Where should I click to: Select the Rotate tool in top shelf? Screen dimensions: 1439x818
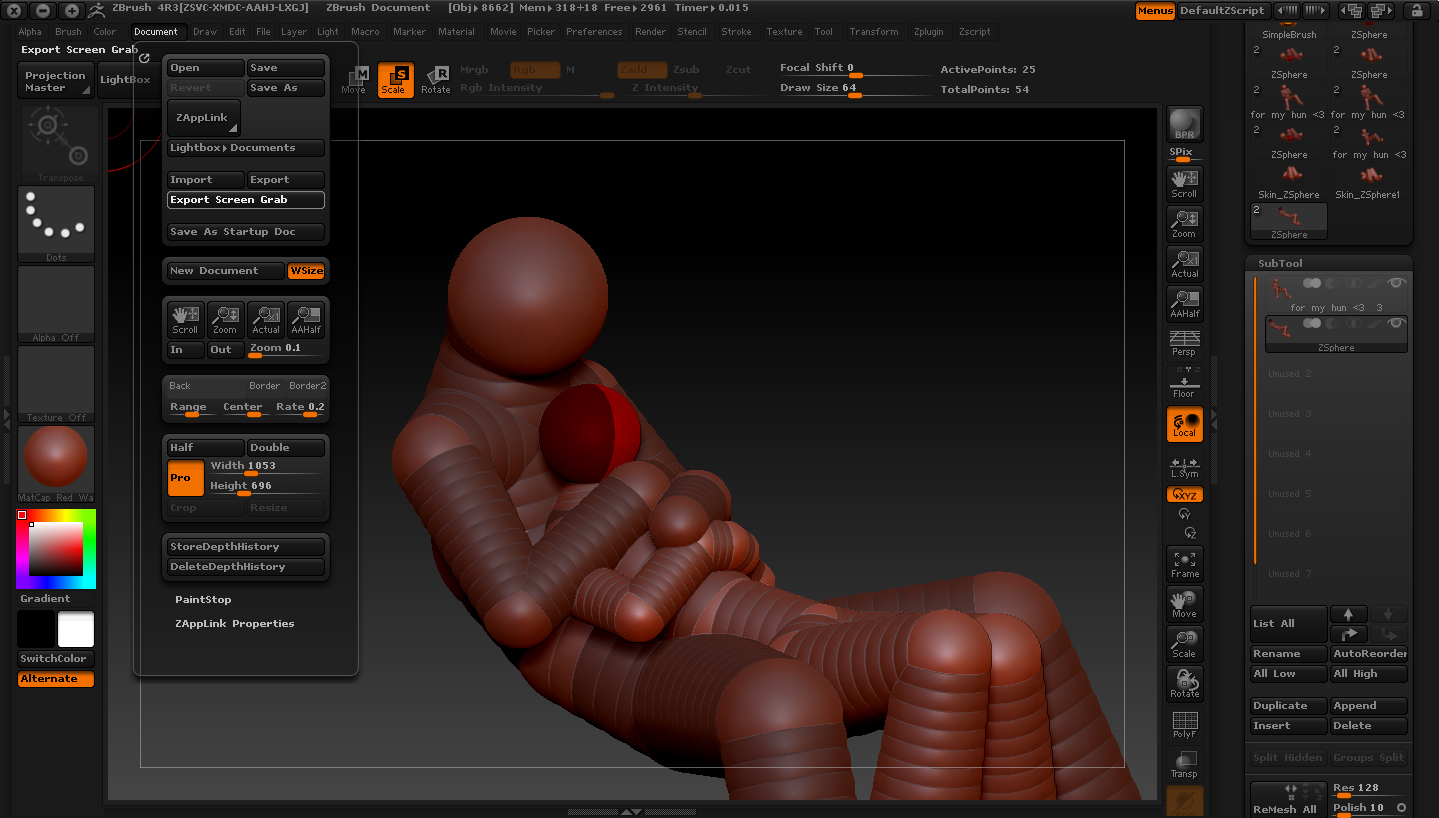[435, 80]
